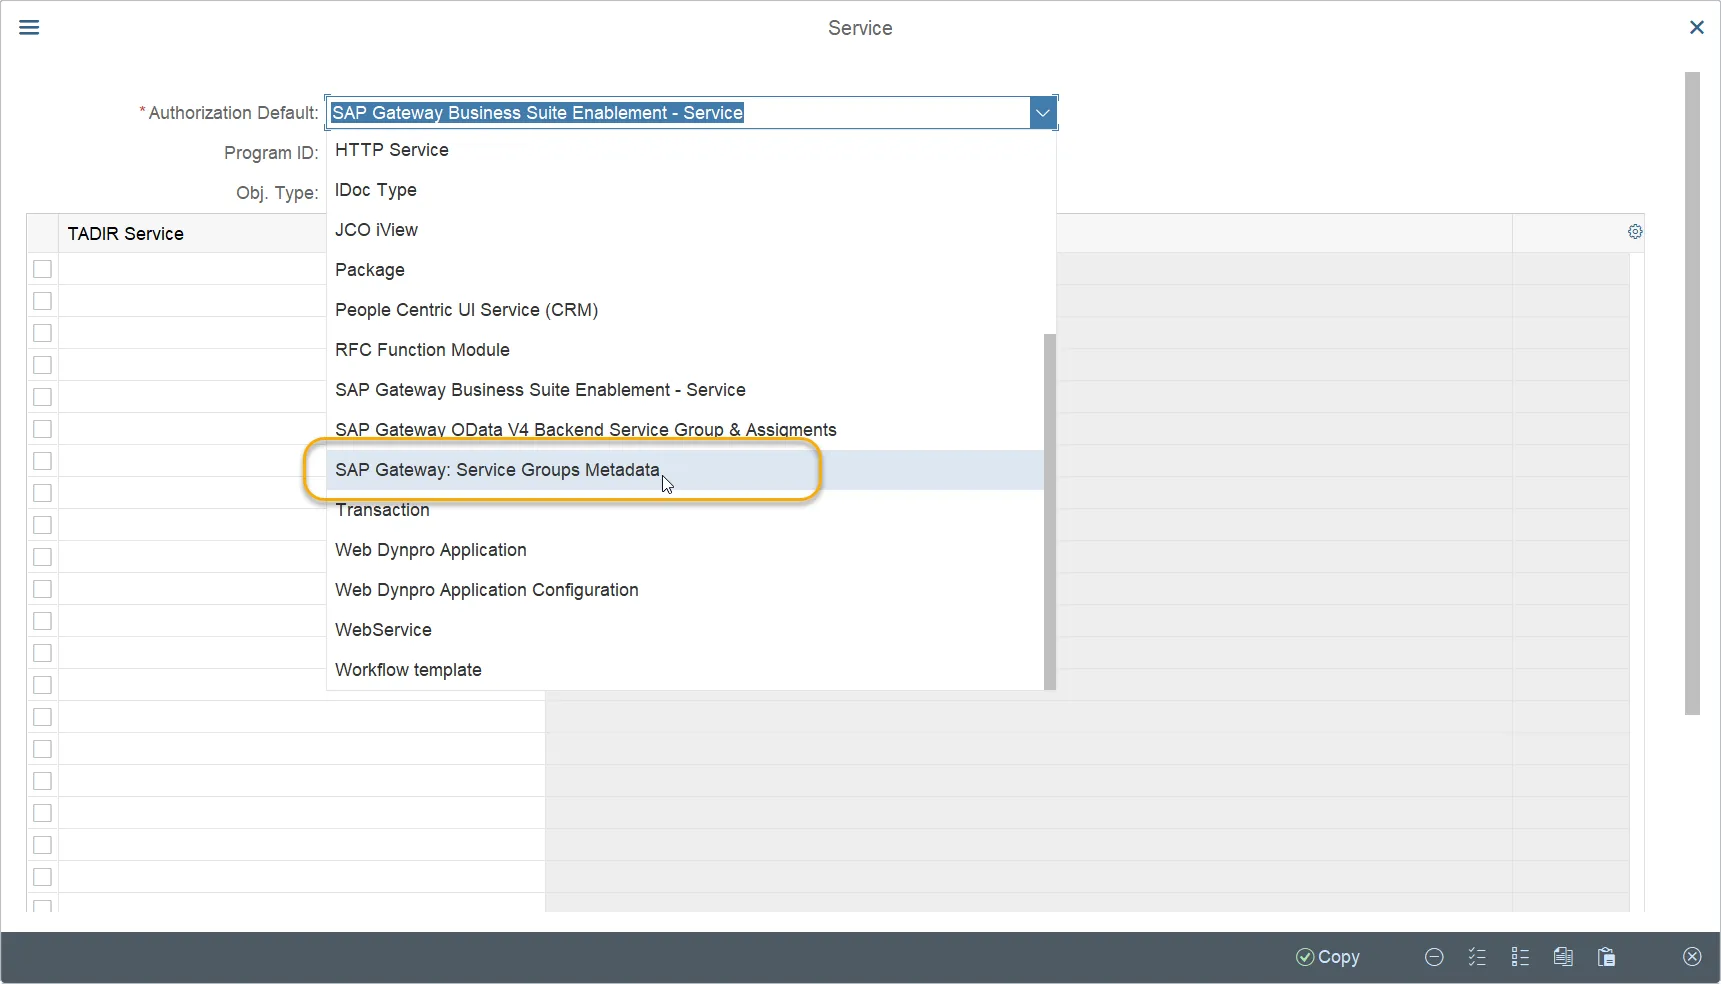Open the hamburger menu icon
The width and height of the screenshot is (1721, 984).
[29, 27]
